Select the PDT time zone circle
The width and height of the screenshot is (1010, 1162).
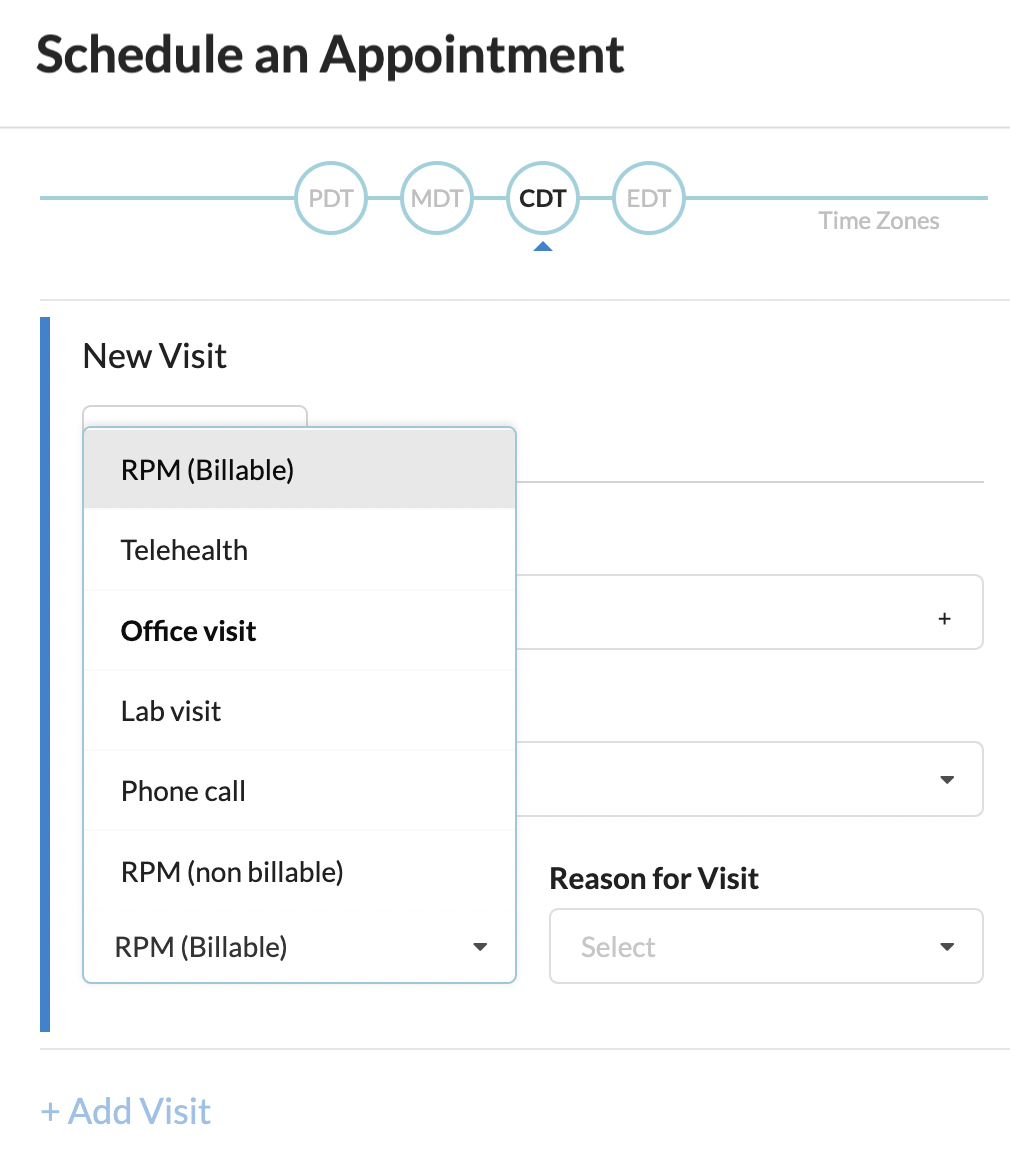tap(331, 198)
